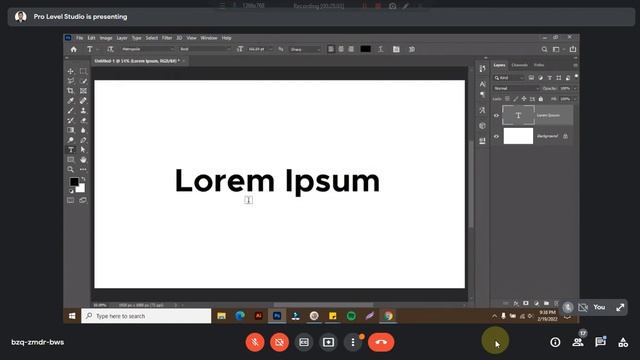Open the font family dropdown
Screen dimensions: 640x360
coord(147,49)
